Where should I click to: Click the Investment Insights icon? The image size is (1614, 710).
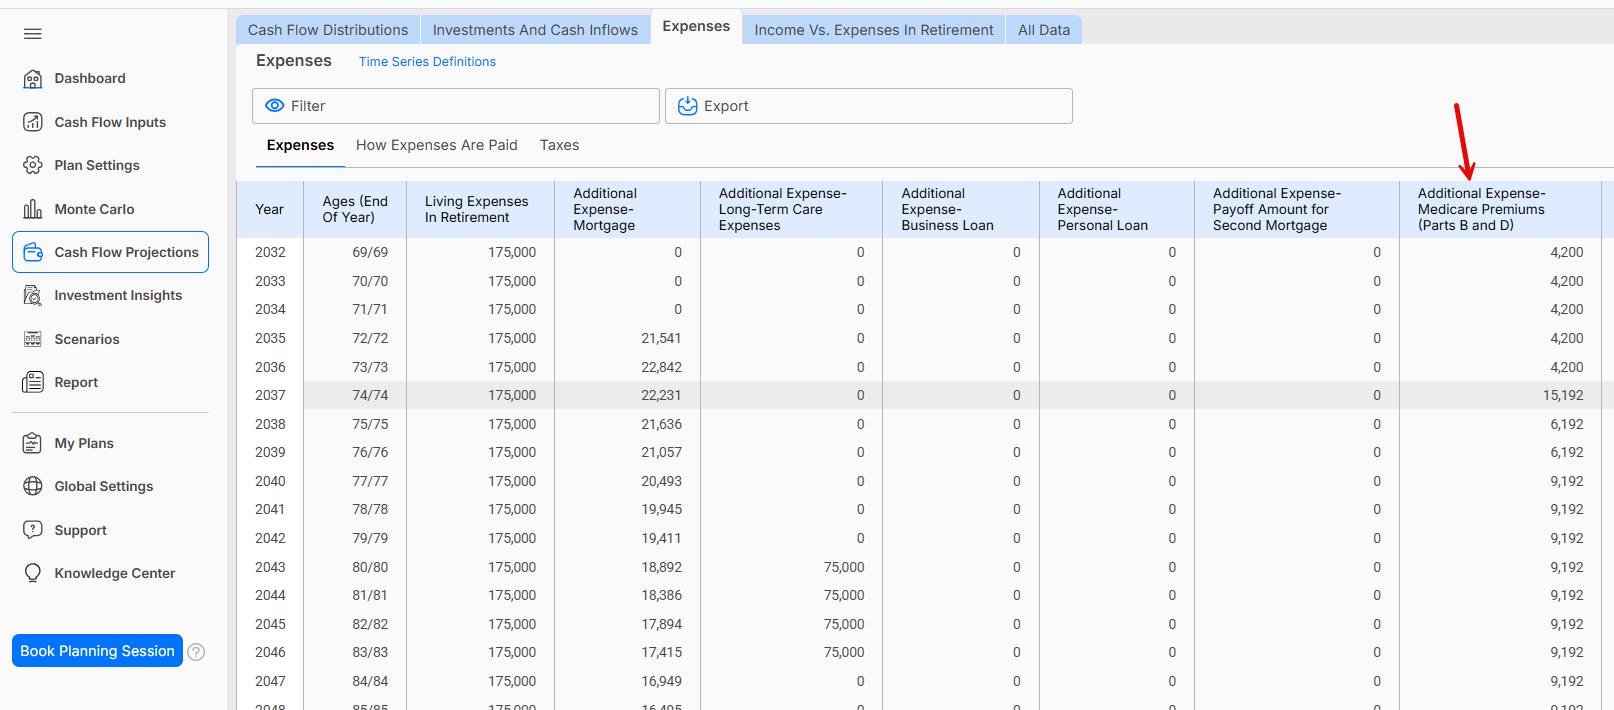point(33,295)
